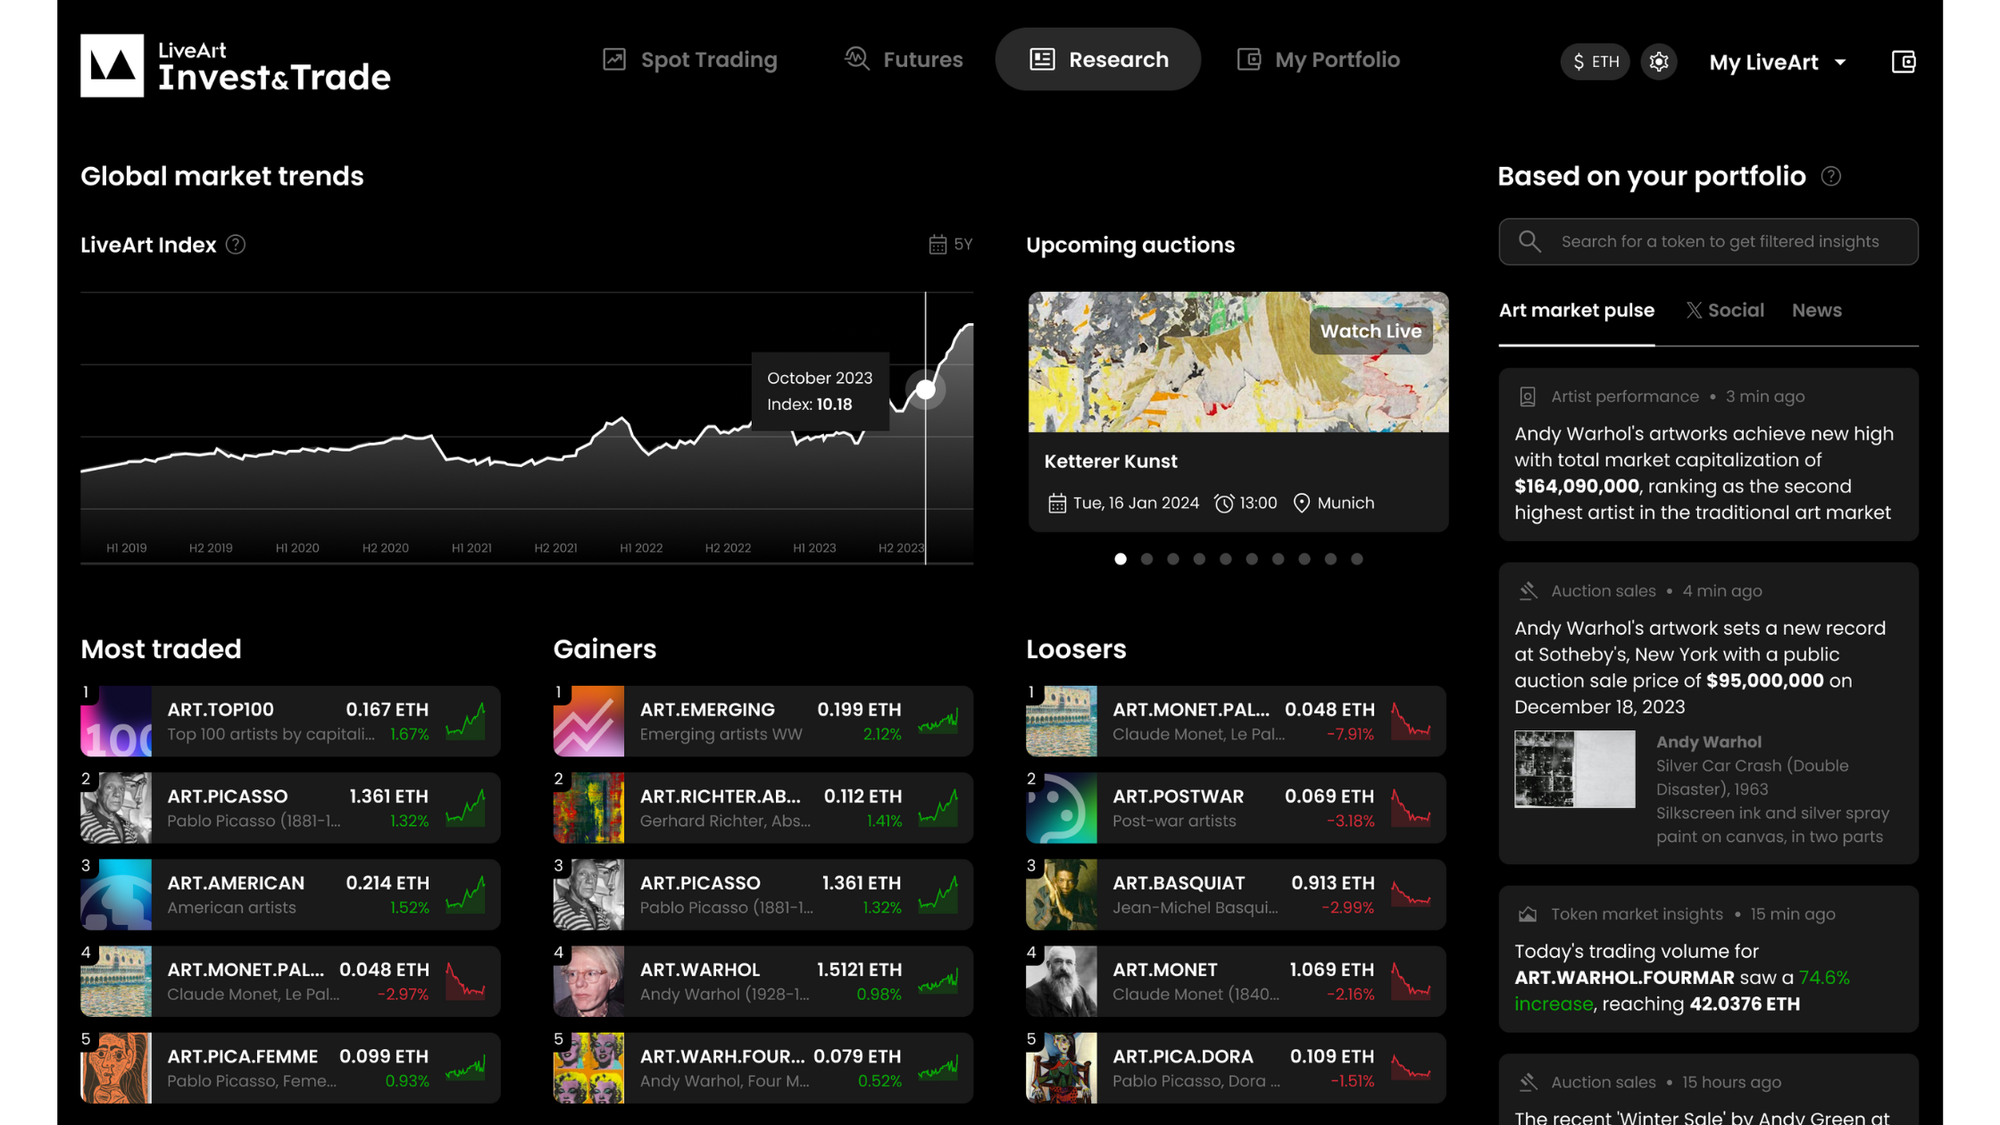
Task: Expand the My LiveArt dropdown
Action: [x=1777, y=62]
